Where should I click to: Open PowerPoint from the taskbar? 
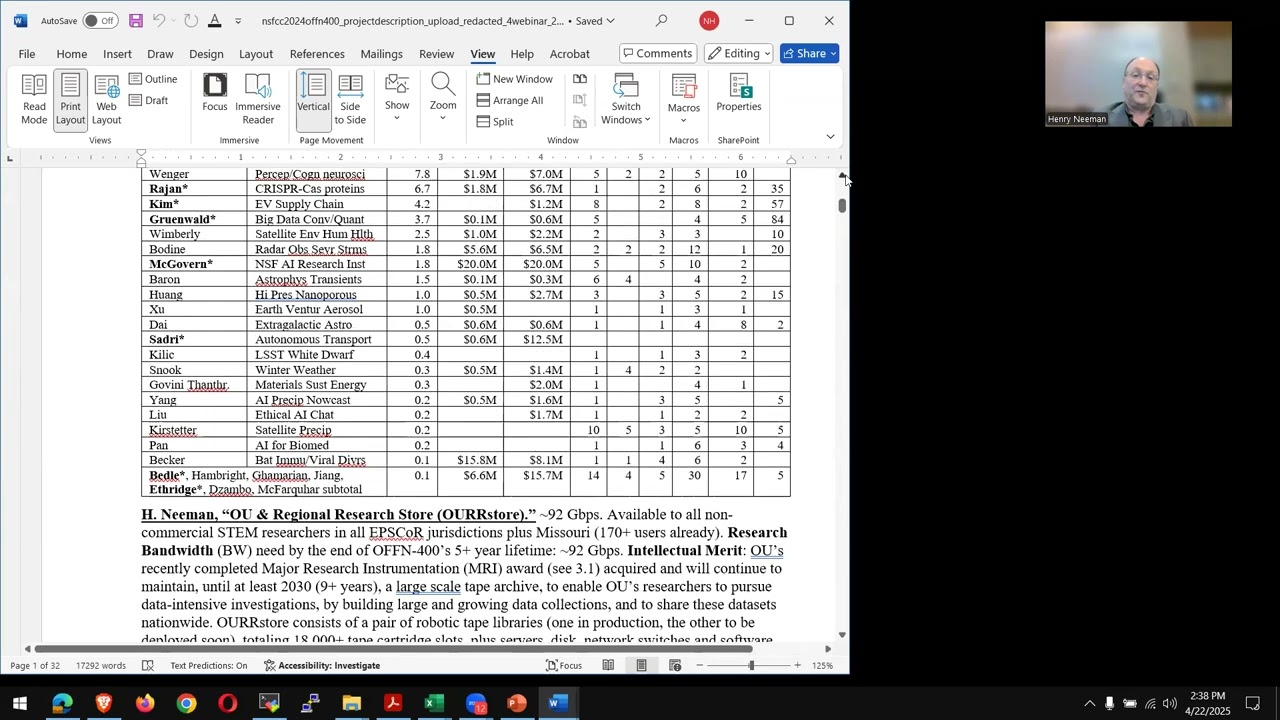click(517, 703)
